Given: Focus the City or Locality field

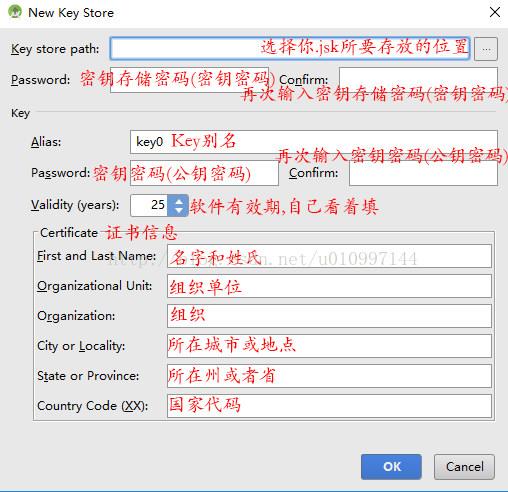Looking at the screenshot, I should point(329,346).
